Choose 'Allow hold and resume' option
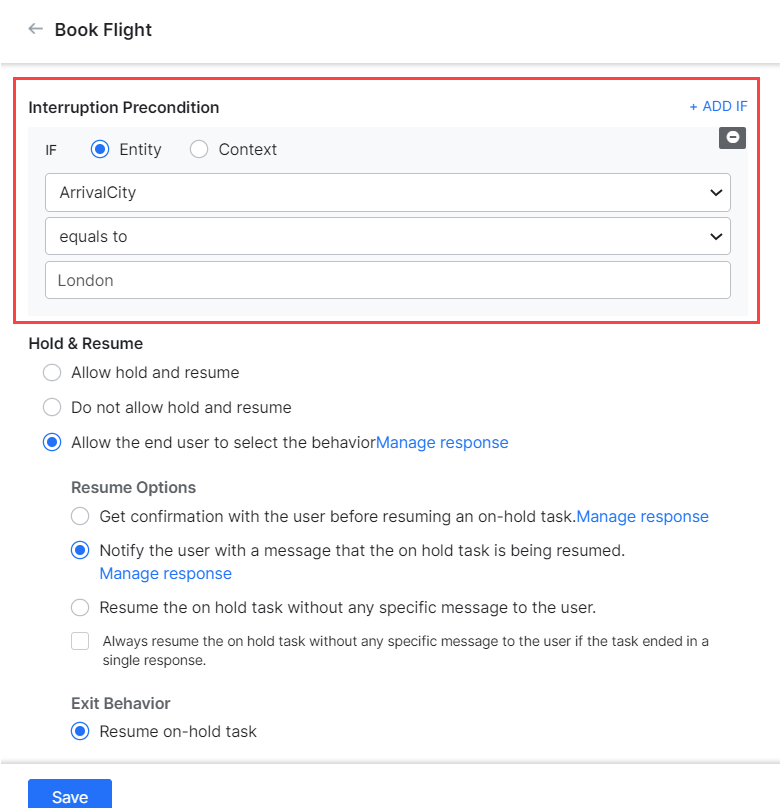Viewport: 780px width, 808px height. (52, 372)
